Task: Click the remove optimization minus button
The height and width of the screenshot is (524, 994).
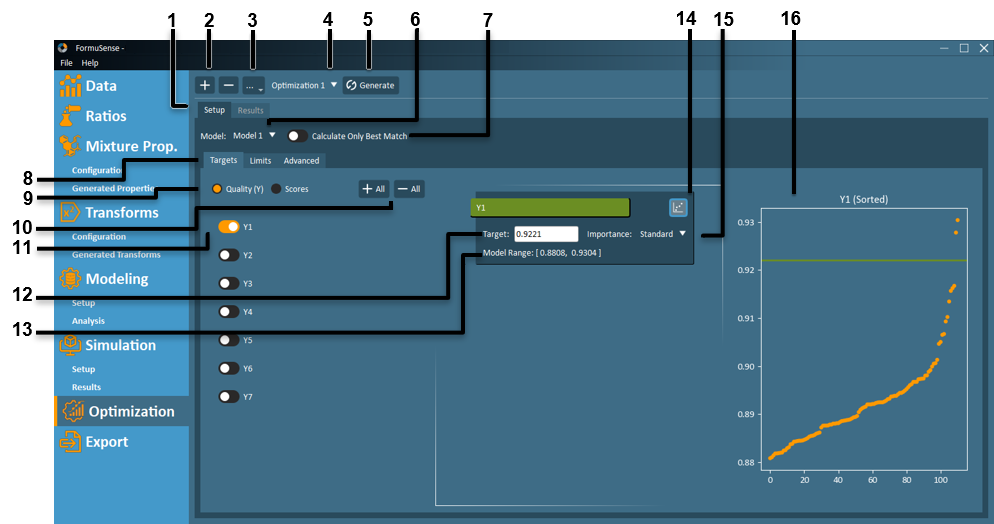Action: 229,85
